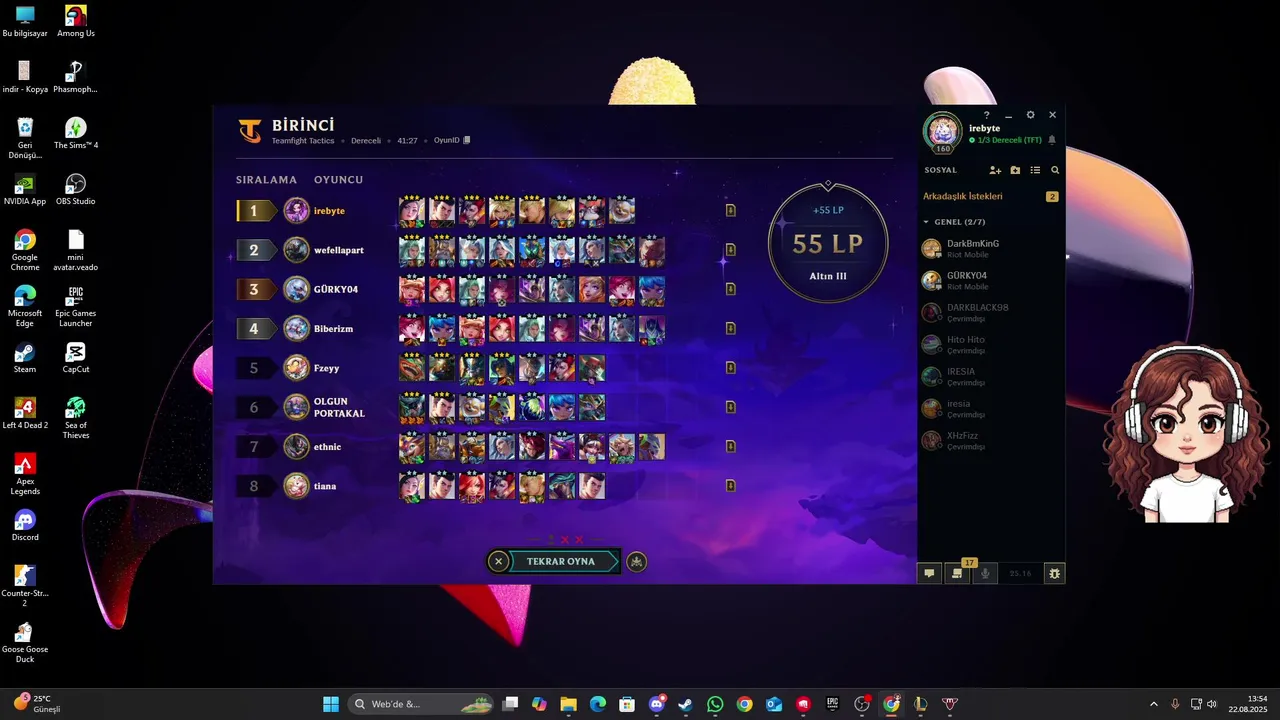
Task: Select friend DarkBmKinG in the list
Action: pyautogui.click(x=991, y=248)
